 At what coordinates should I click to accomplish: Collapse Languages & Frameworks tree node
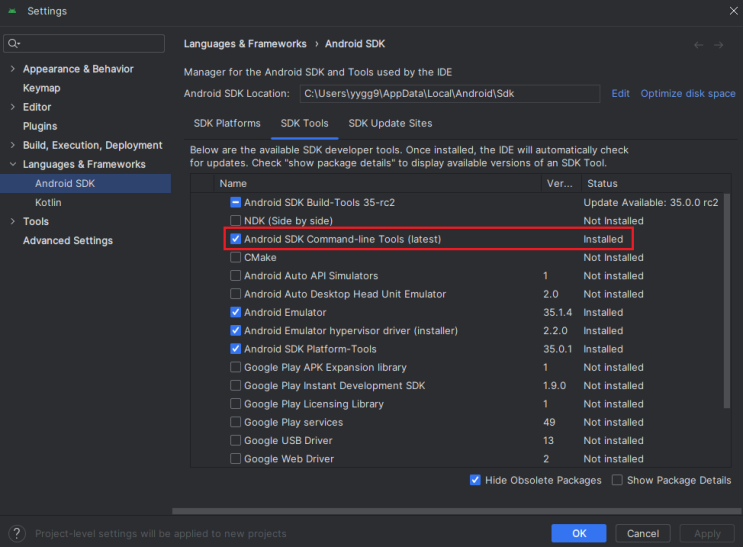13,164
